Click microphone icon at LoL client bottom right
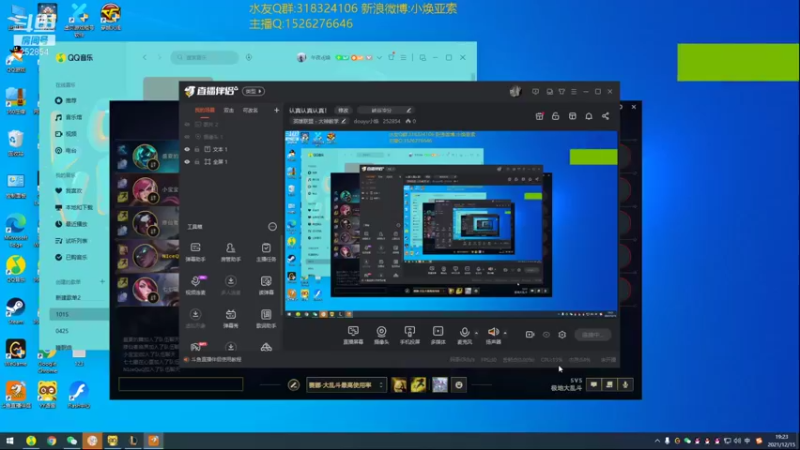The height and width of the screenshot is (450, 800). click(625, 384)
